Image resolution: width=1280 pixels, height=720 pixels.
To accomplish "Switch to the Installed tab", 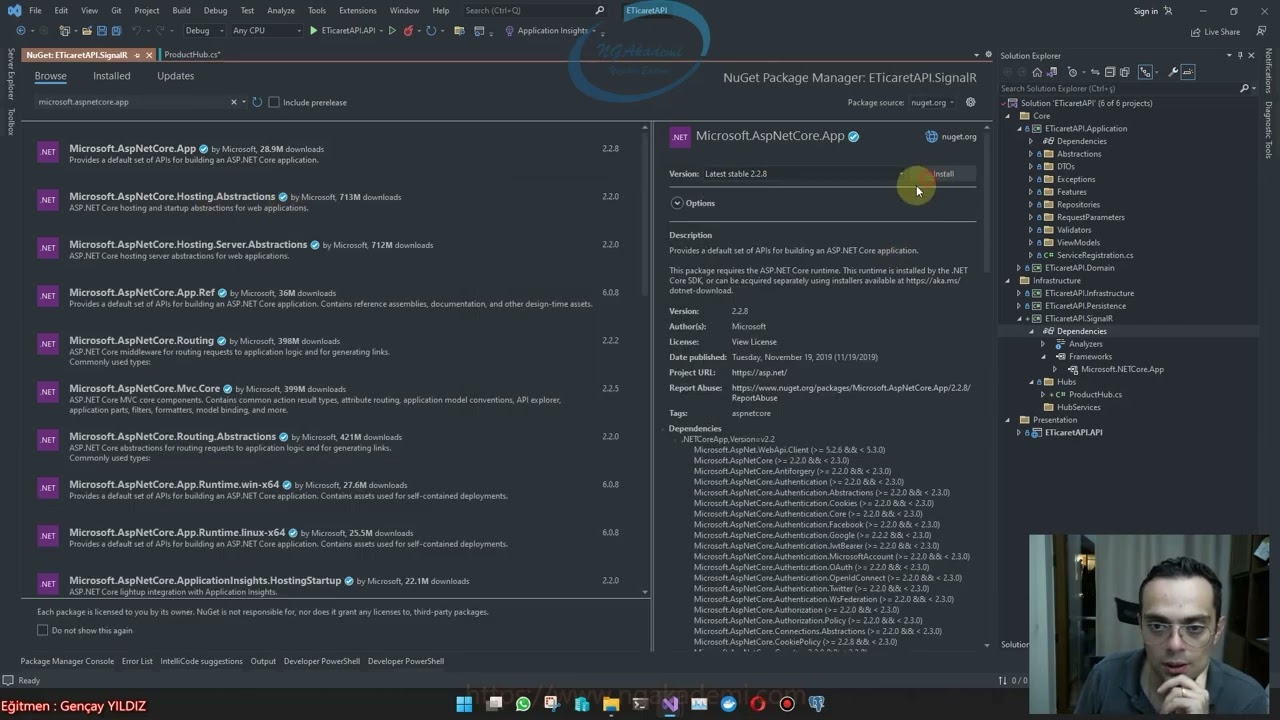I will pos(112,76).
